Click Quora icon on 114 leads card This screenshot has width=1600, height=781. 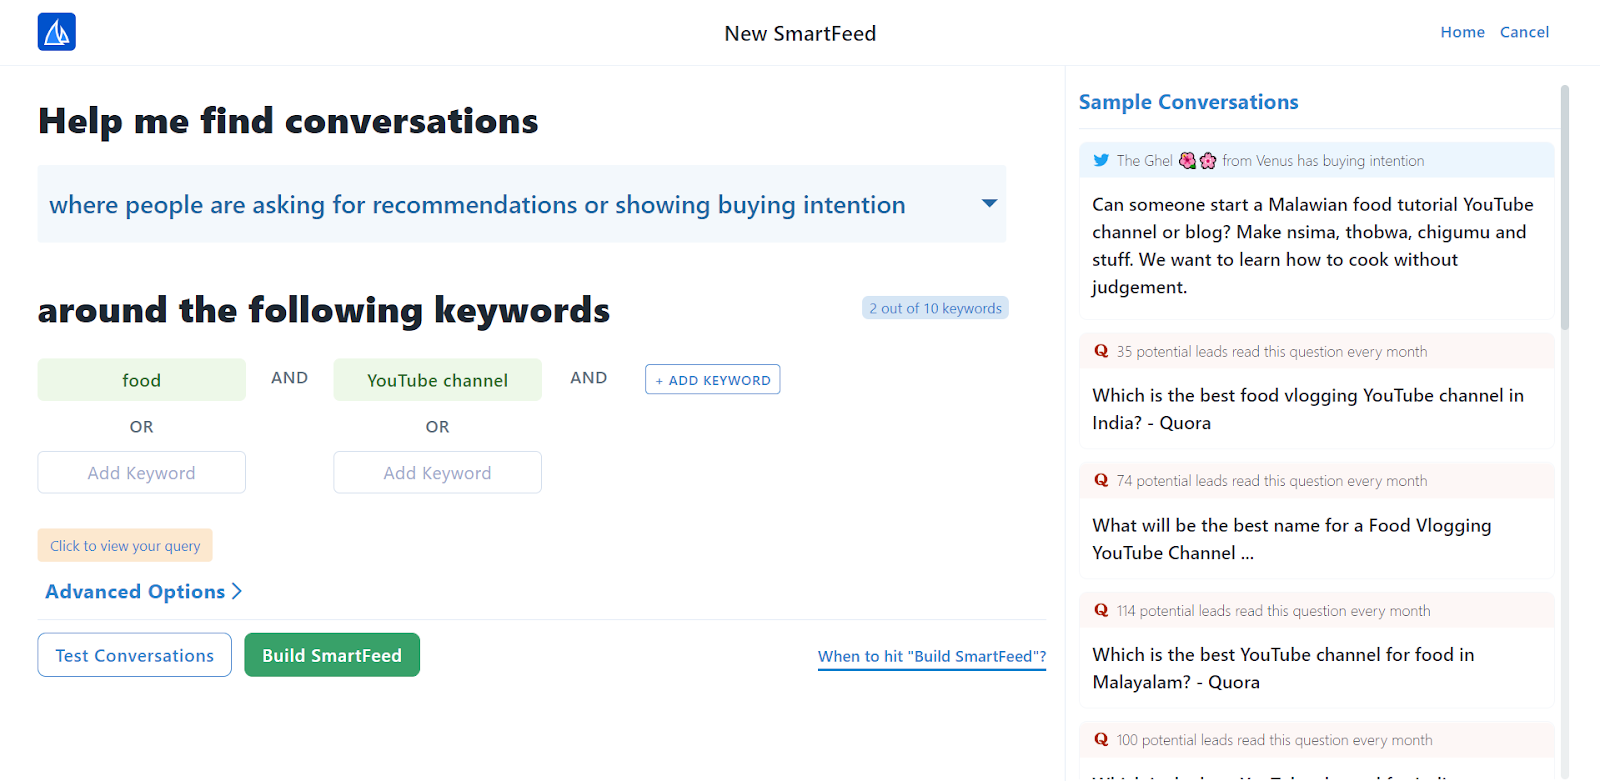[x=1101, y=610]
